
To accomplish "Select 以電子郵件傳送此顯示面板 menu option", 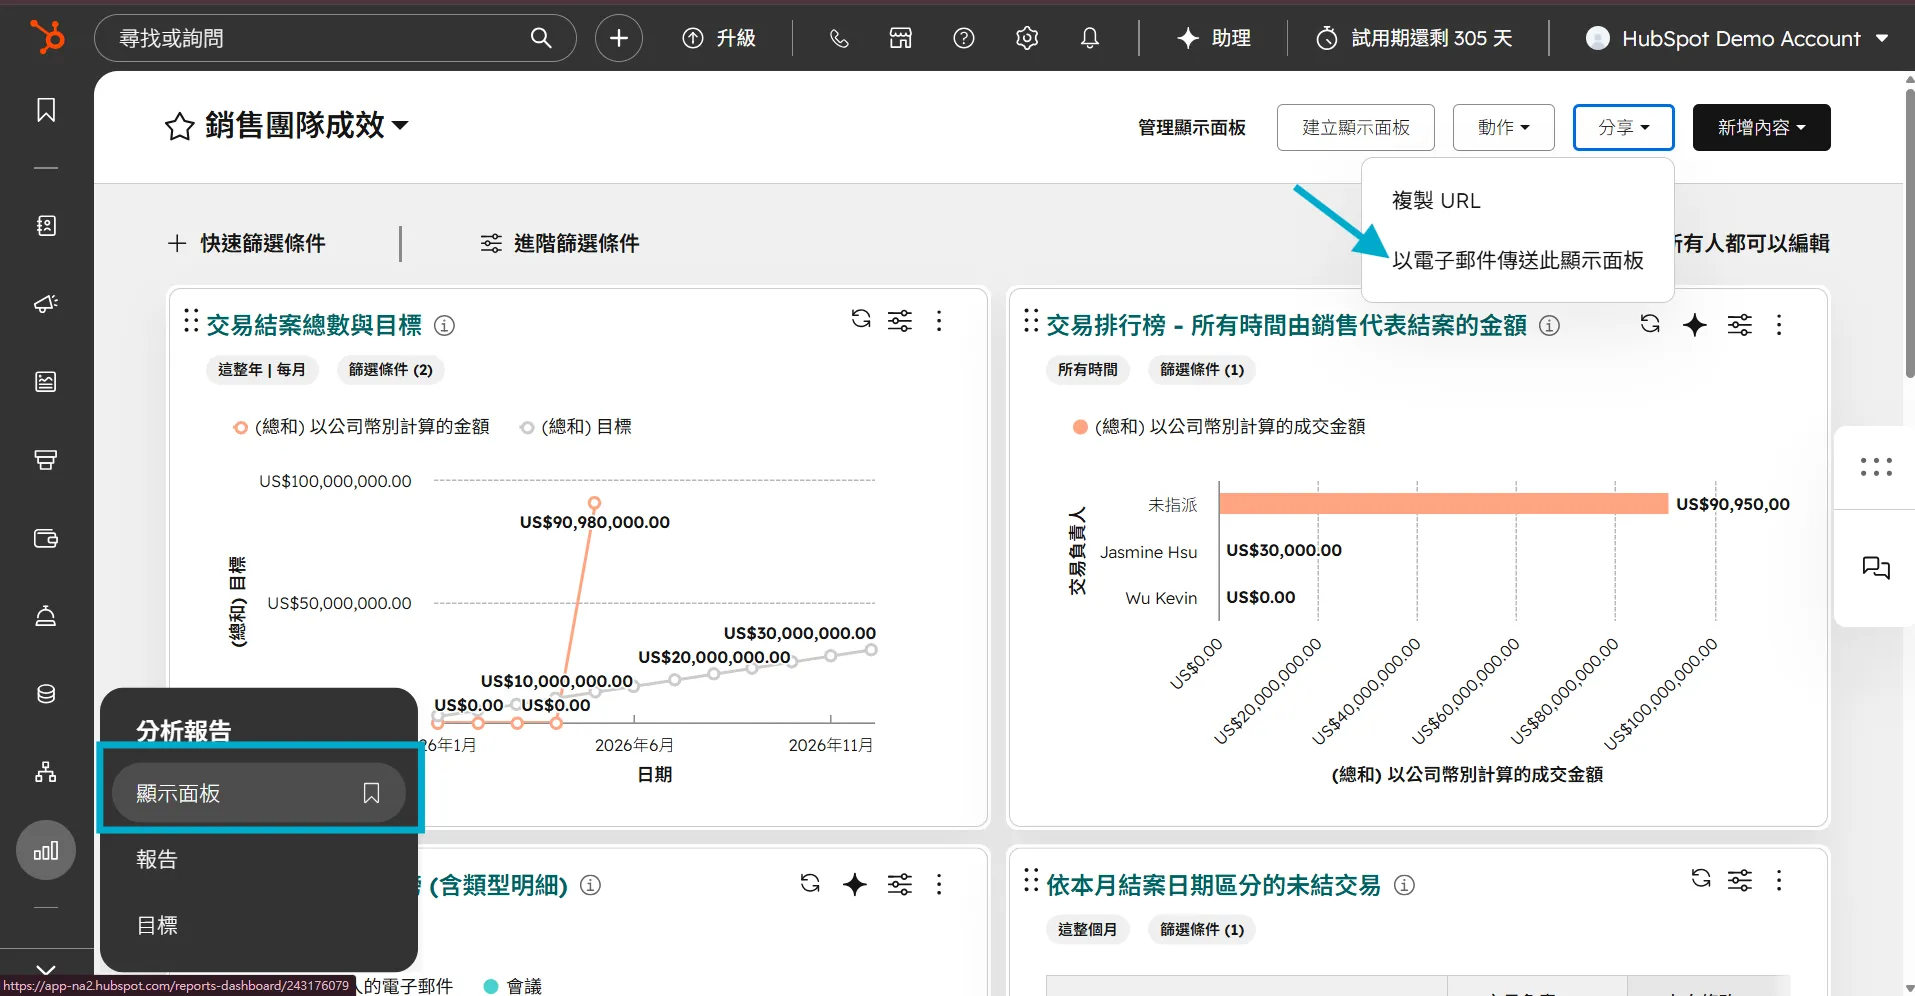I will coord(1518,261).
